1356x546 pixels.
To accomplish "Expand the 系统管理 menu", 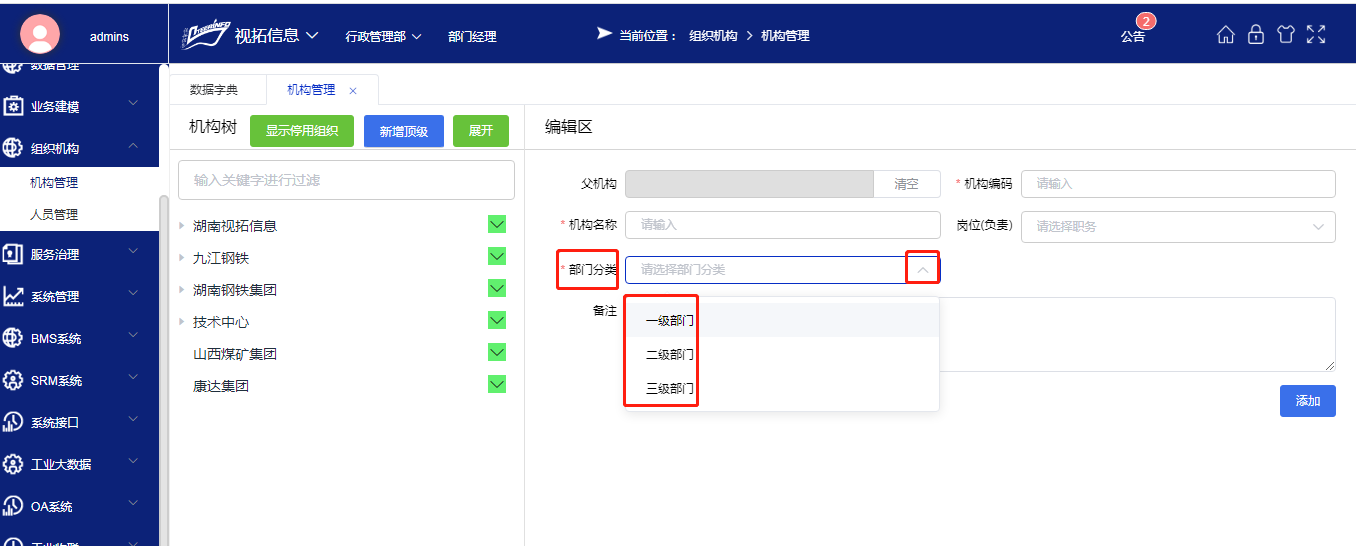I will pyautogui.click(x=133, y=294).
